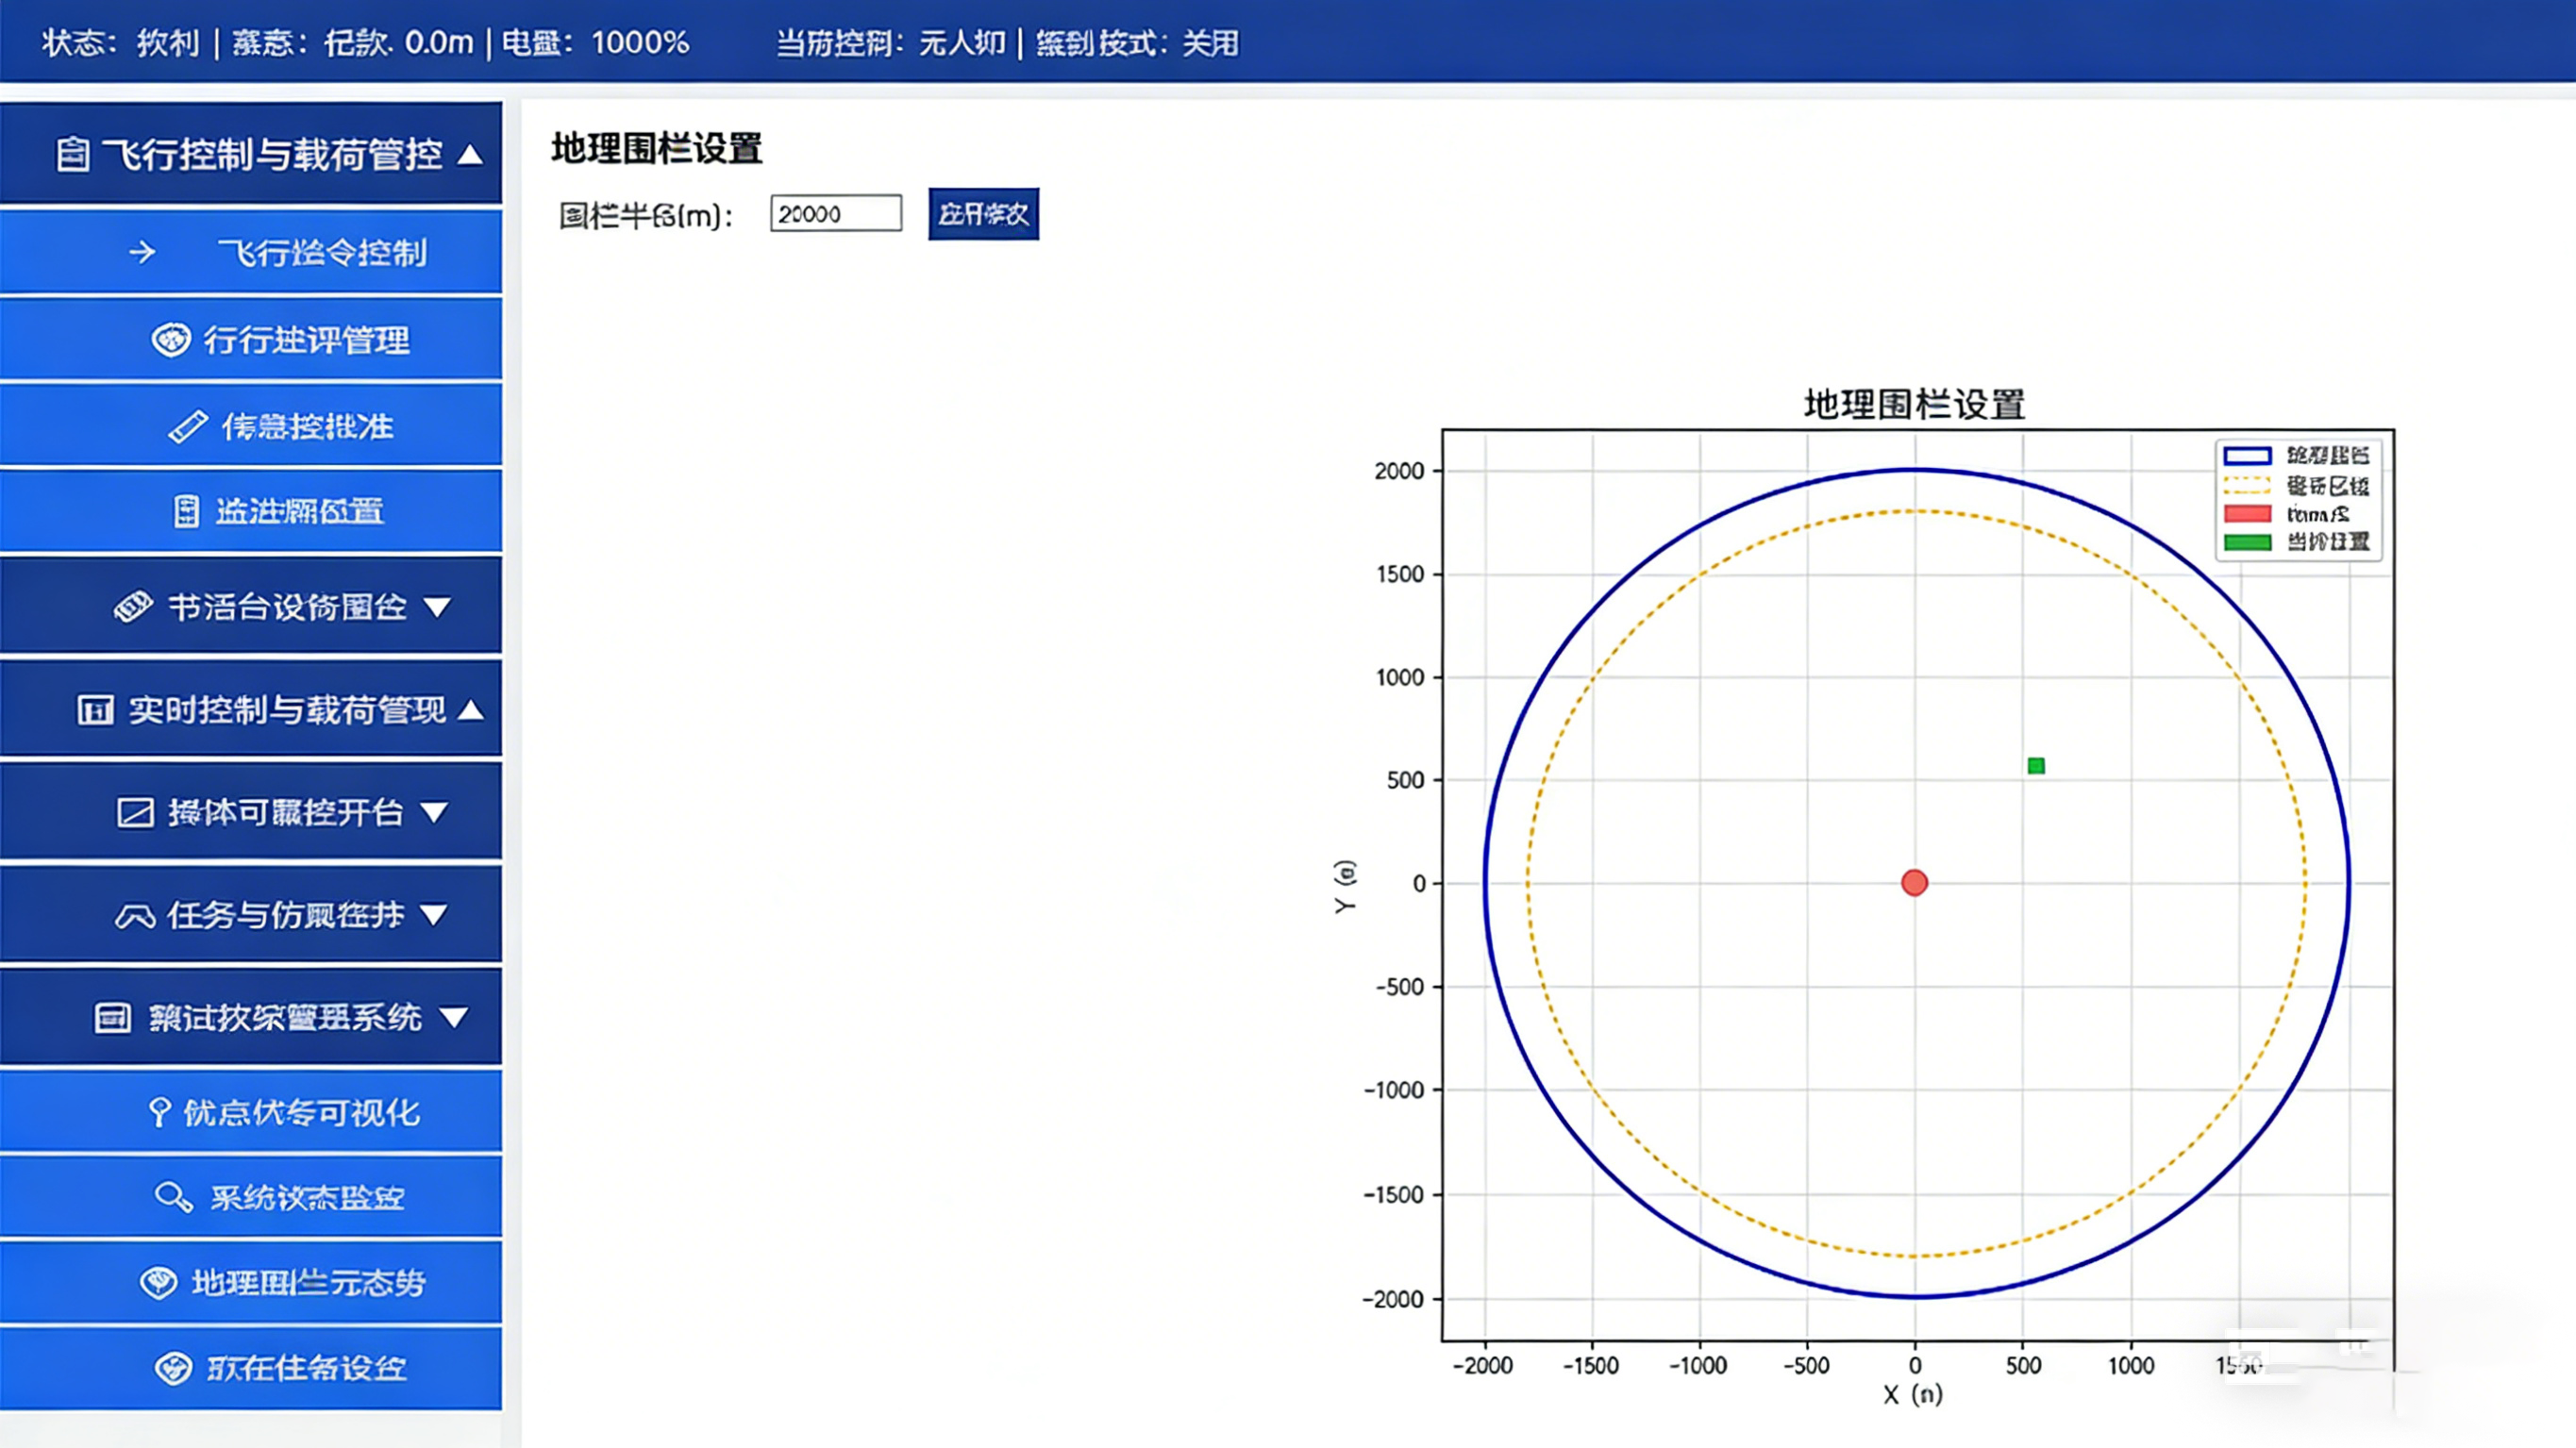Click the document icon next to 选进烟位置
This screenshot has height=1448, width=2576.
186,511
